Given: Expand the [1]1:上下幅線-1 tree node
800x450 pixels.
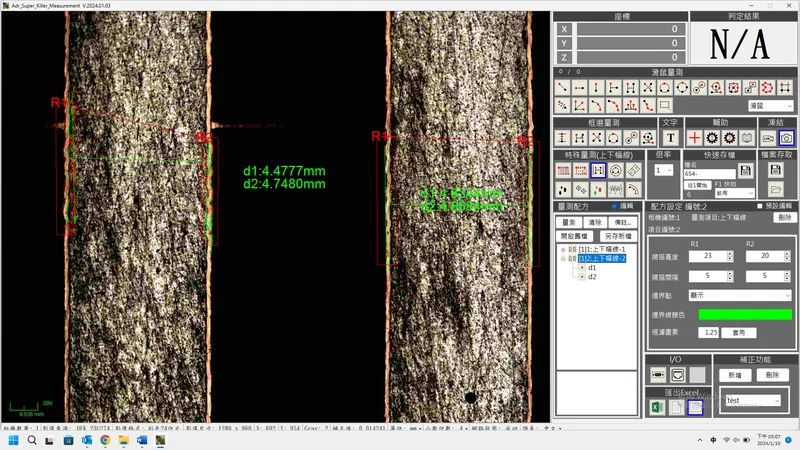Looking at the screenshot, I should pos(563,249).
